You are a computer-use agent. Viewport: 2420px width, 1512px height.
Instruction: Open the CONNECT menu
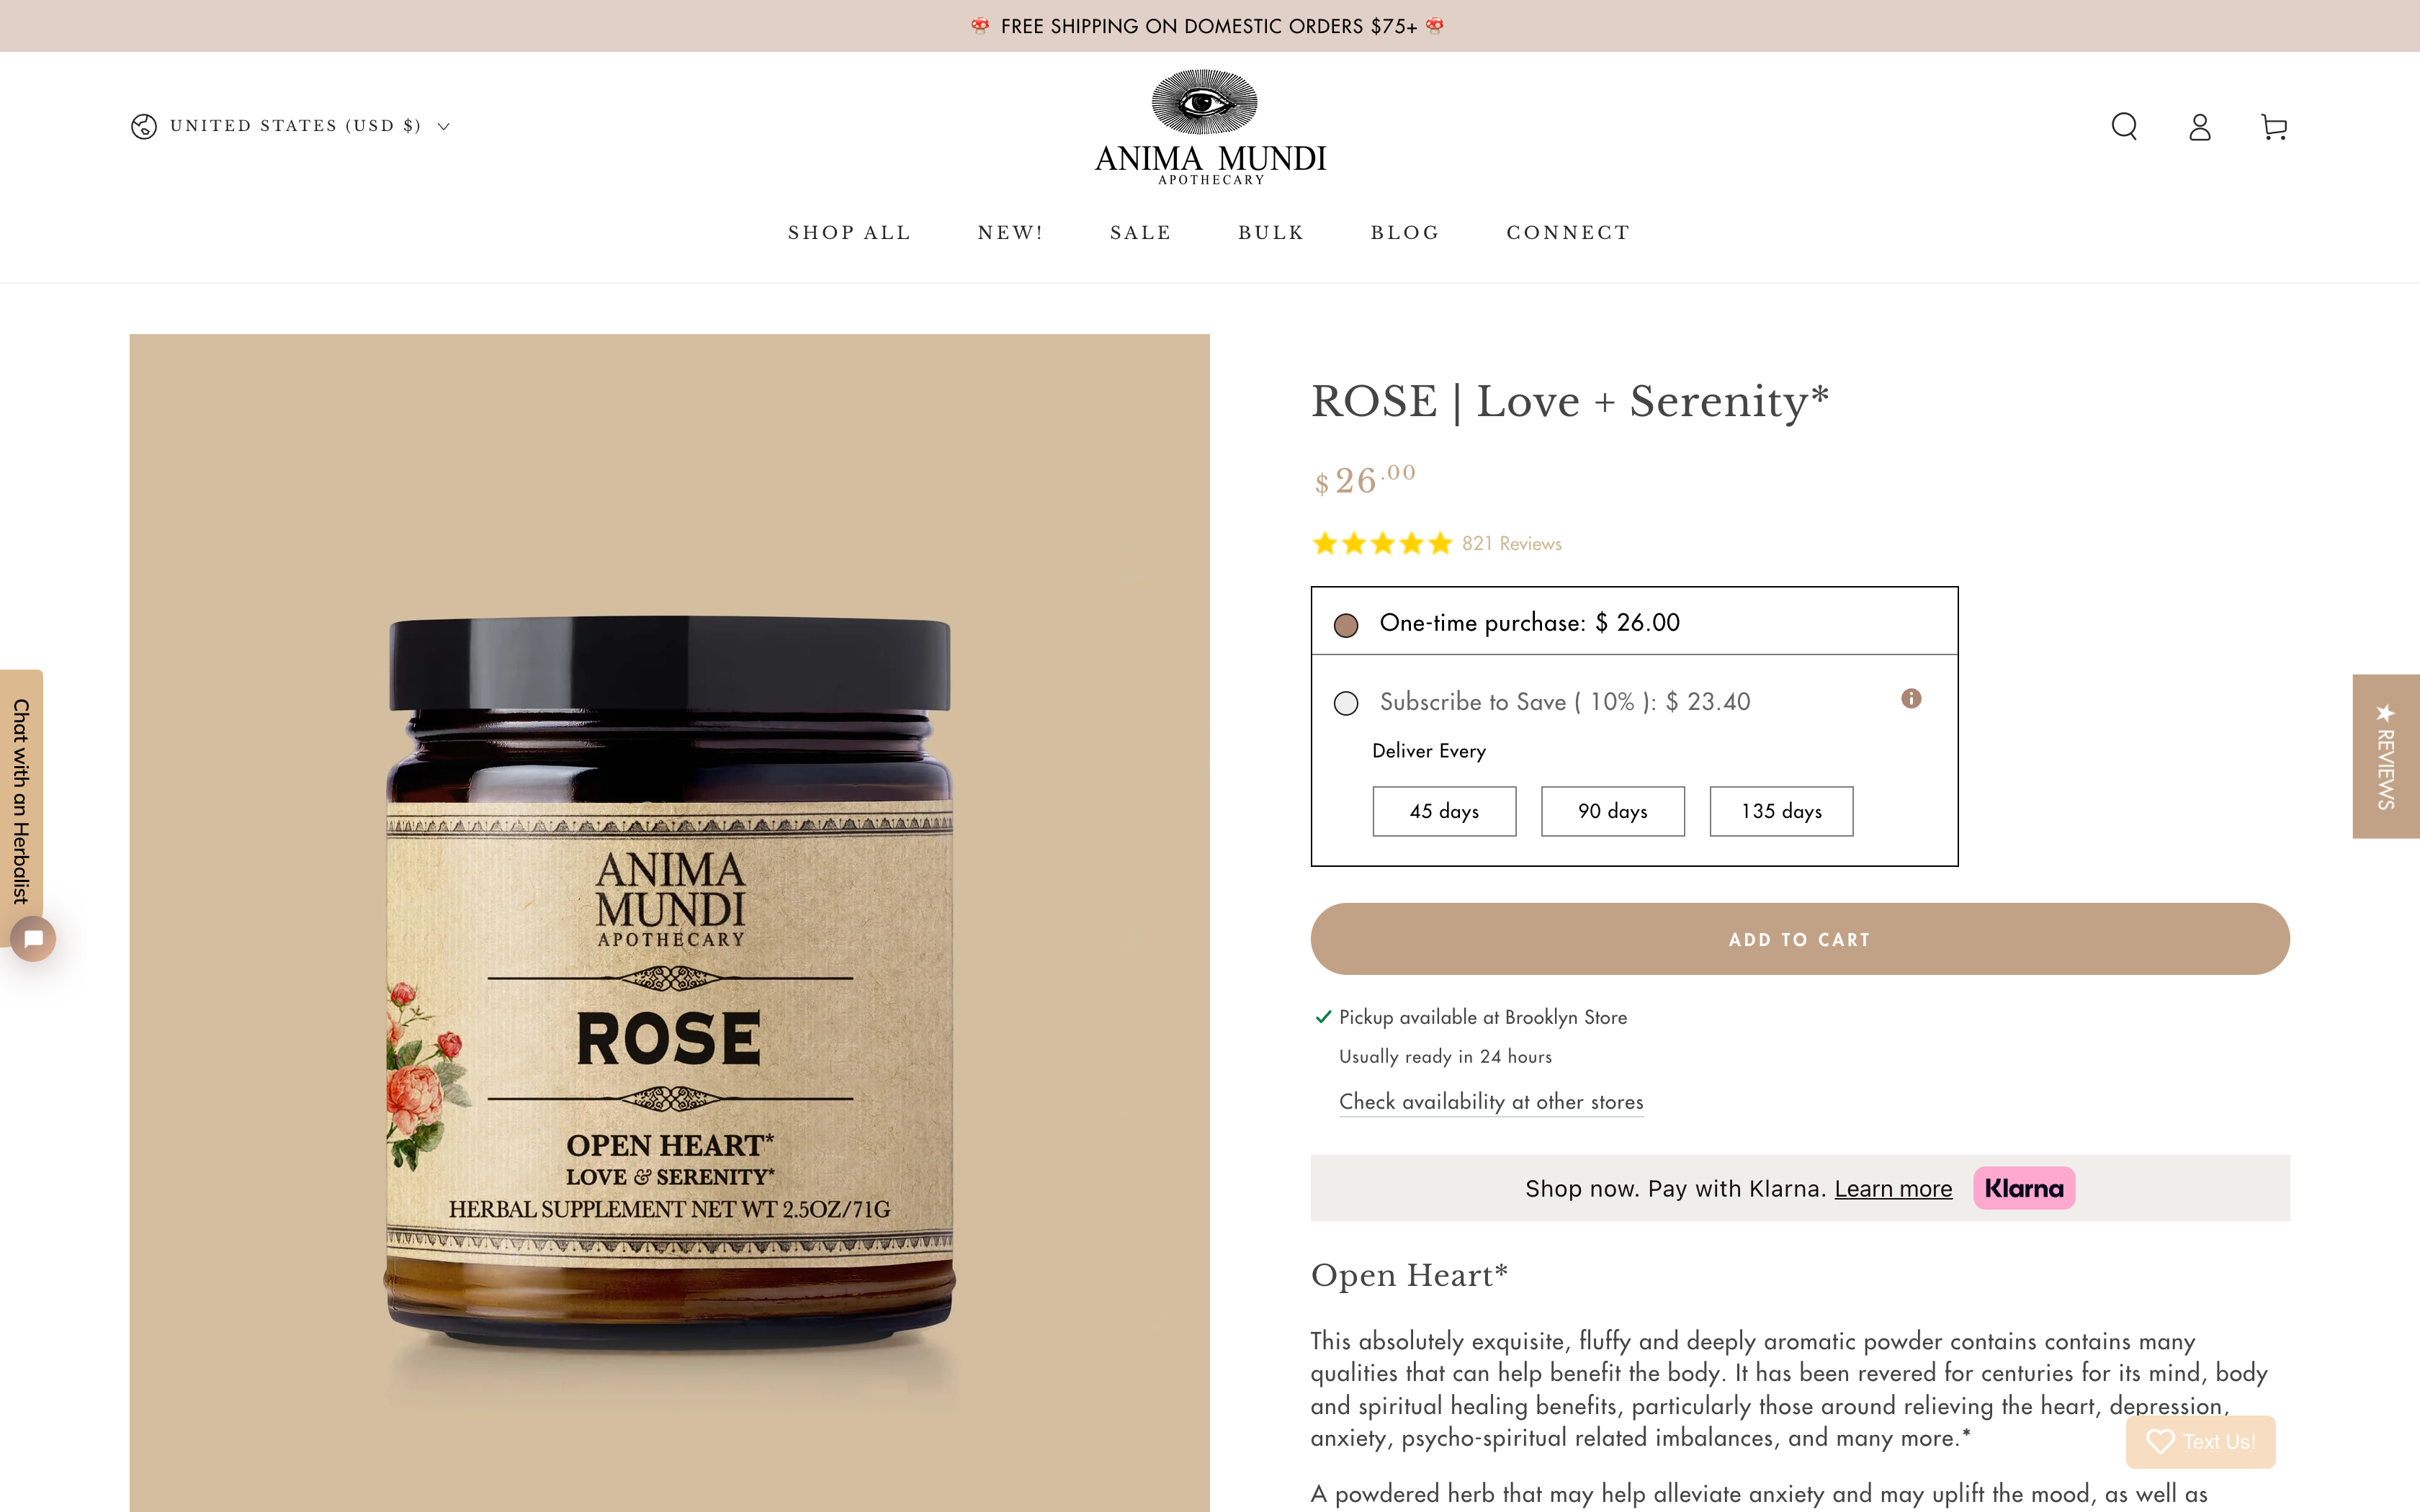[1568, 233]
